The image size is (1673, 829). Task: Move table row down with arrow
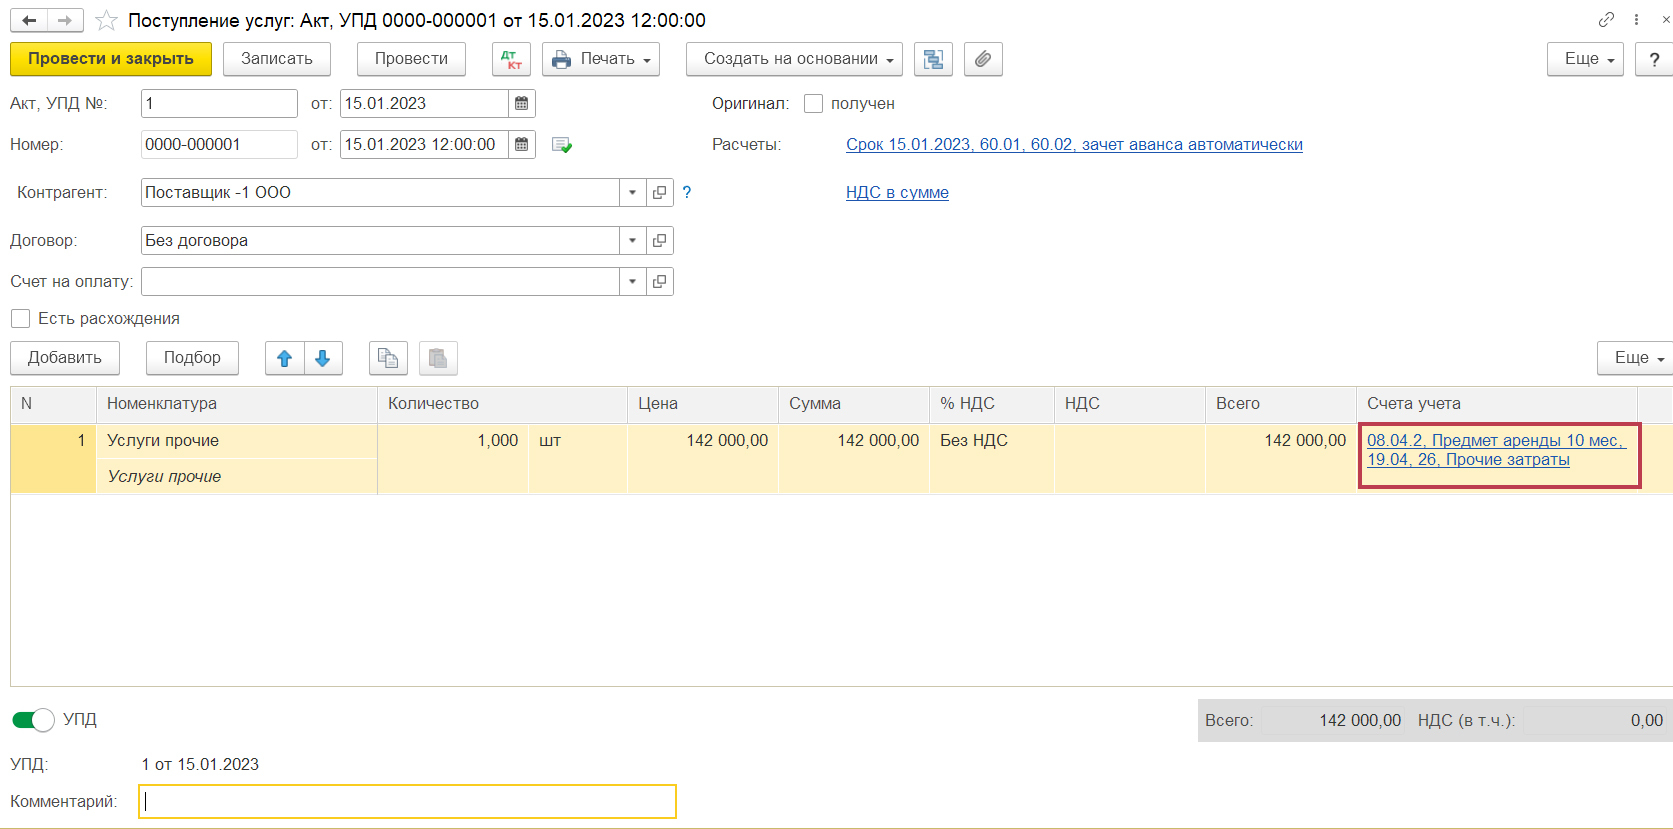tap(323, 358)
